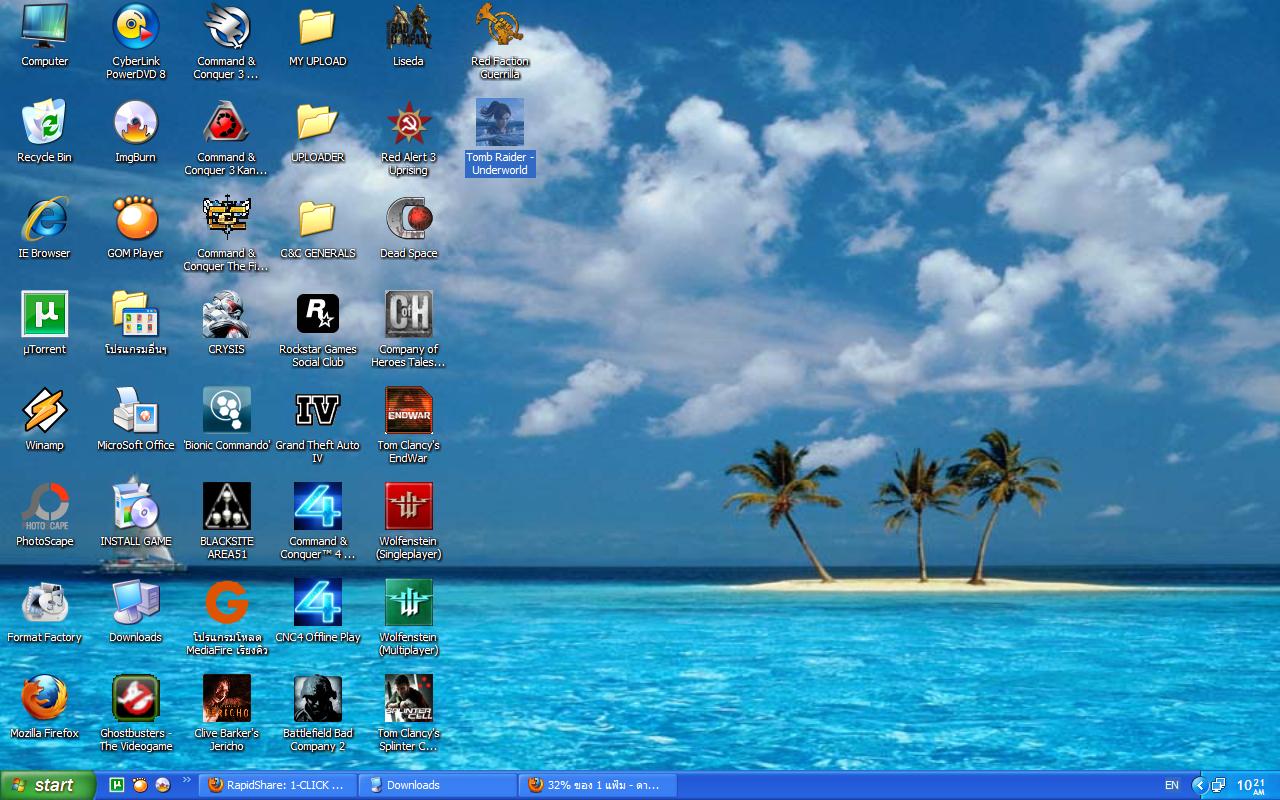Select the Downloads desktop icon
1280x800 pixels.
pyautogui.click(x=136, y=603)
